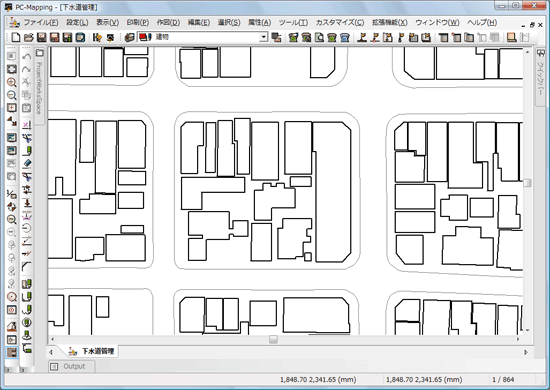This screenshot has height=390, width=550.
Task: Open the 選択(S) menu
Action: [229, 22]
